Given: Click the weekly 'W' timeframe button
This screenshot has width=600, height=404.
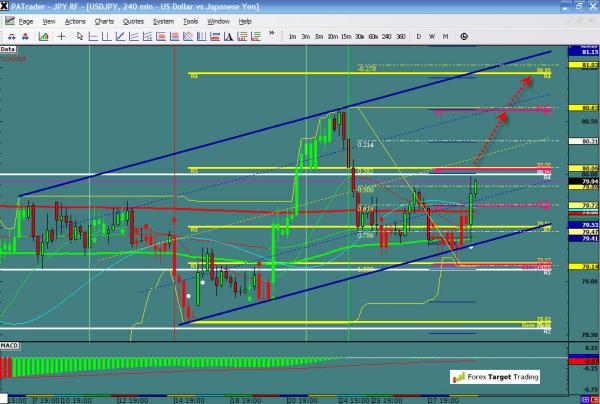Looking at the screenshot, I should (432, 35).
